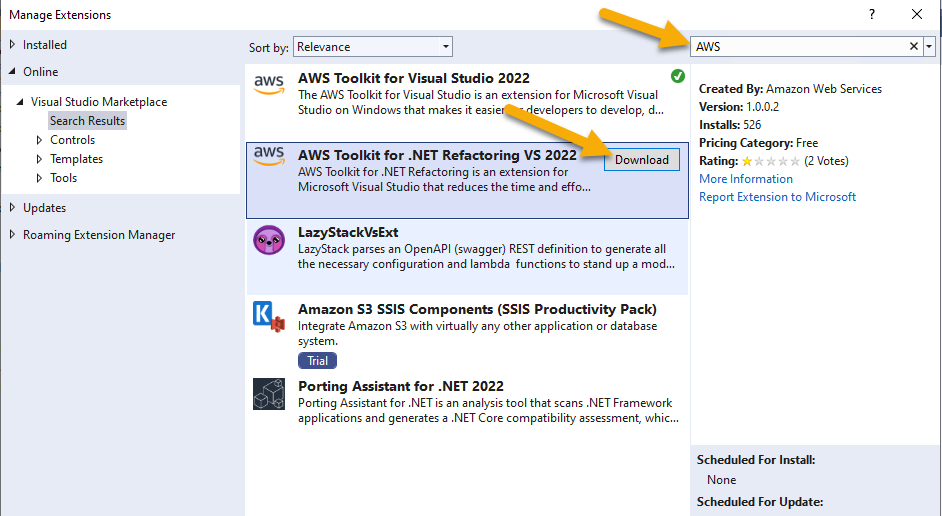Collapse the Online category

coord(12,71)
